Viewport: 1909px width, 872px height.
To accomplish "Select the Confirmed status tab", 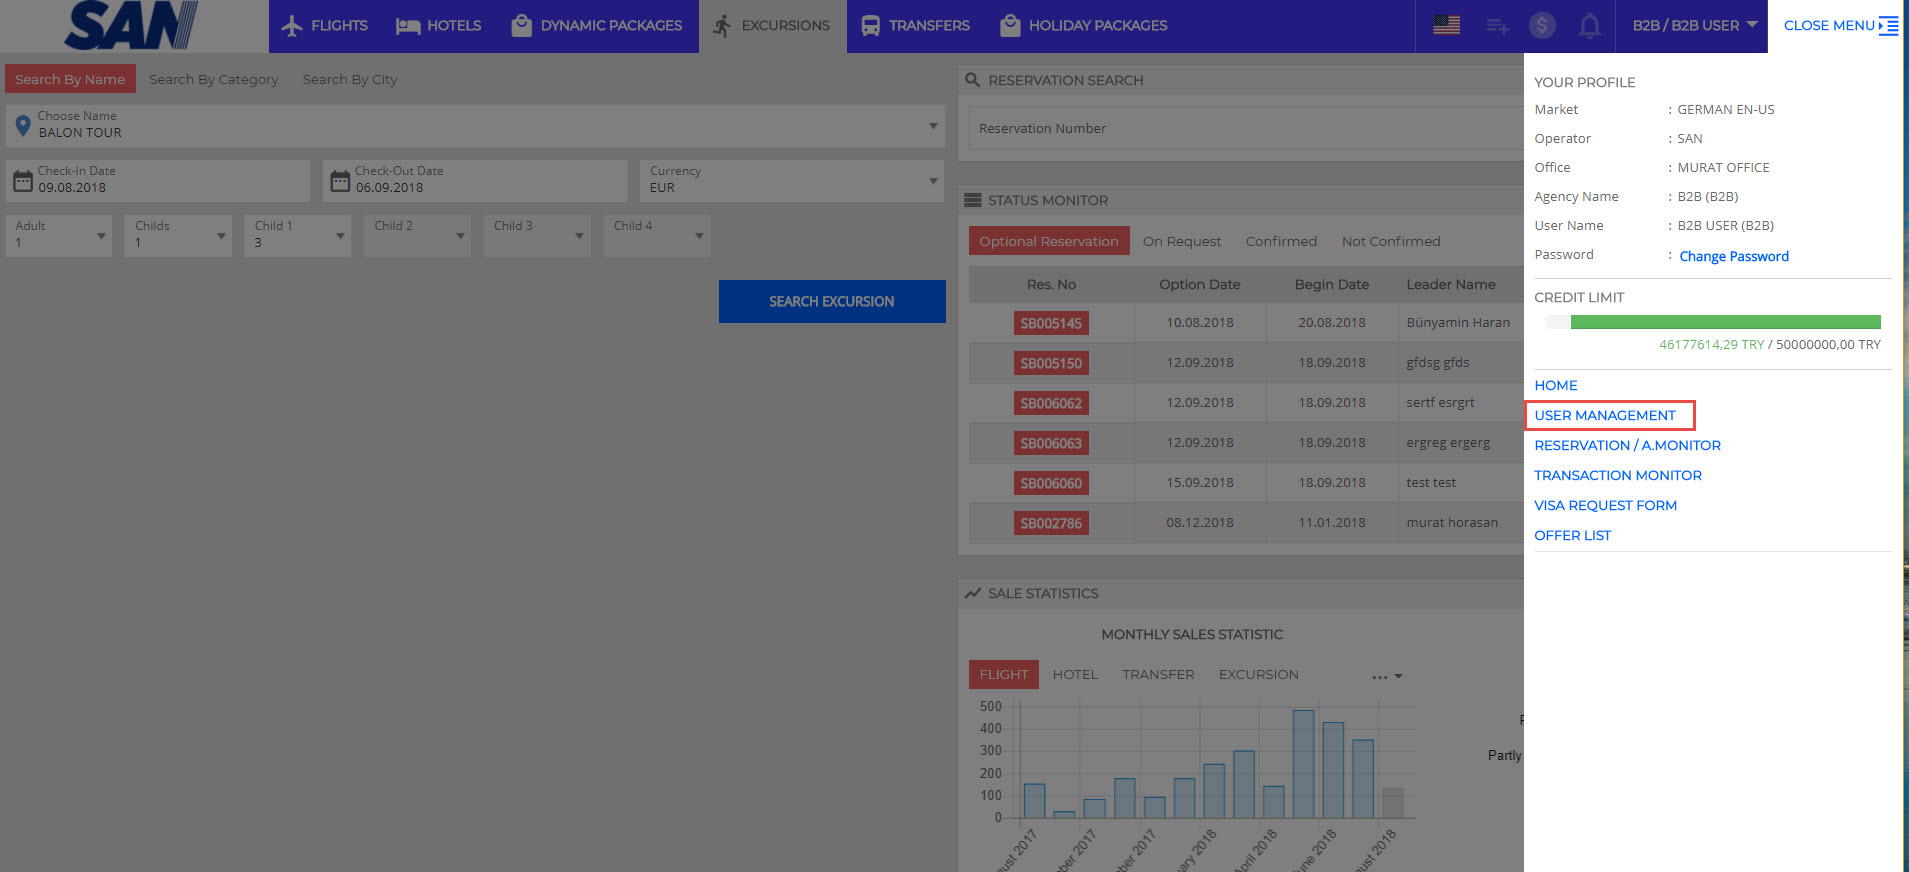I will (x=1280, y=241).
